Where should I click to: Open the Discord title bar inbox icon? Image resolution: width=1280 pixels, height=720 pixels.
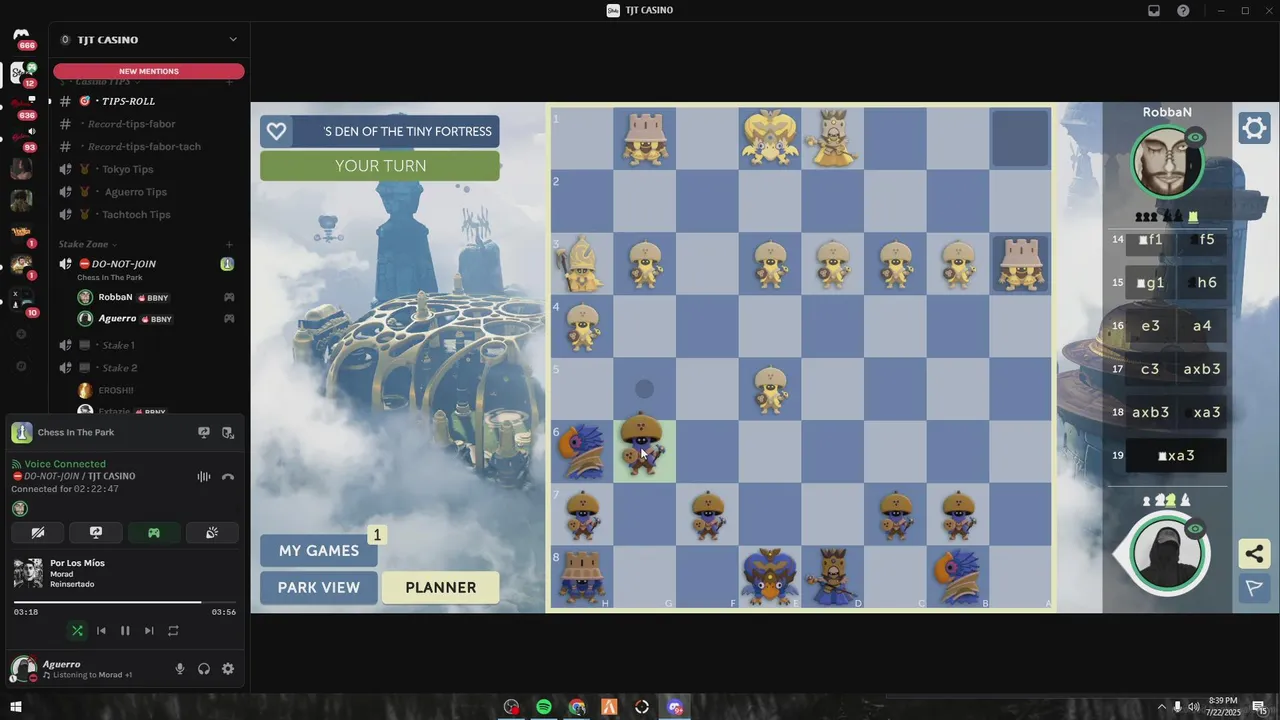point(1154,10)
